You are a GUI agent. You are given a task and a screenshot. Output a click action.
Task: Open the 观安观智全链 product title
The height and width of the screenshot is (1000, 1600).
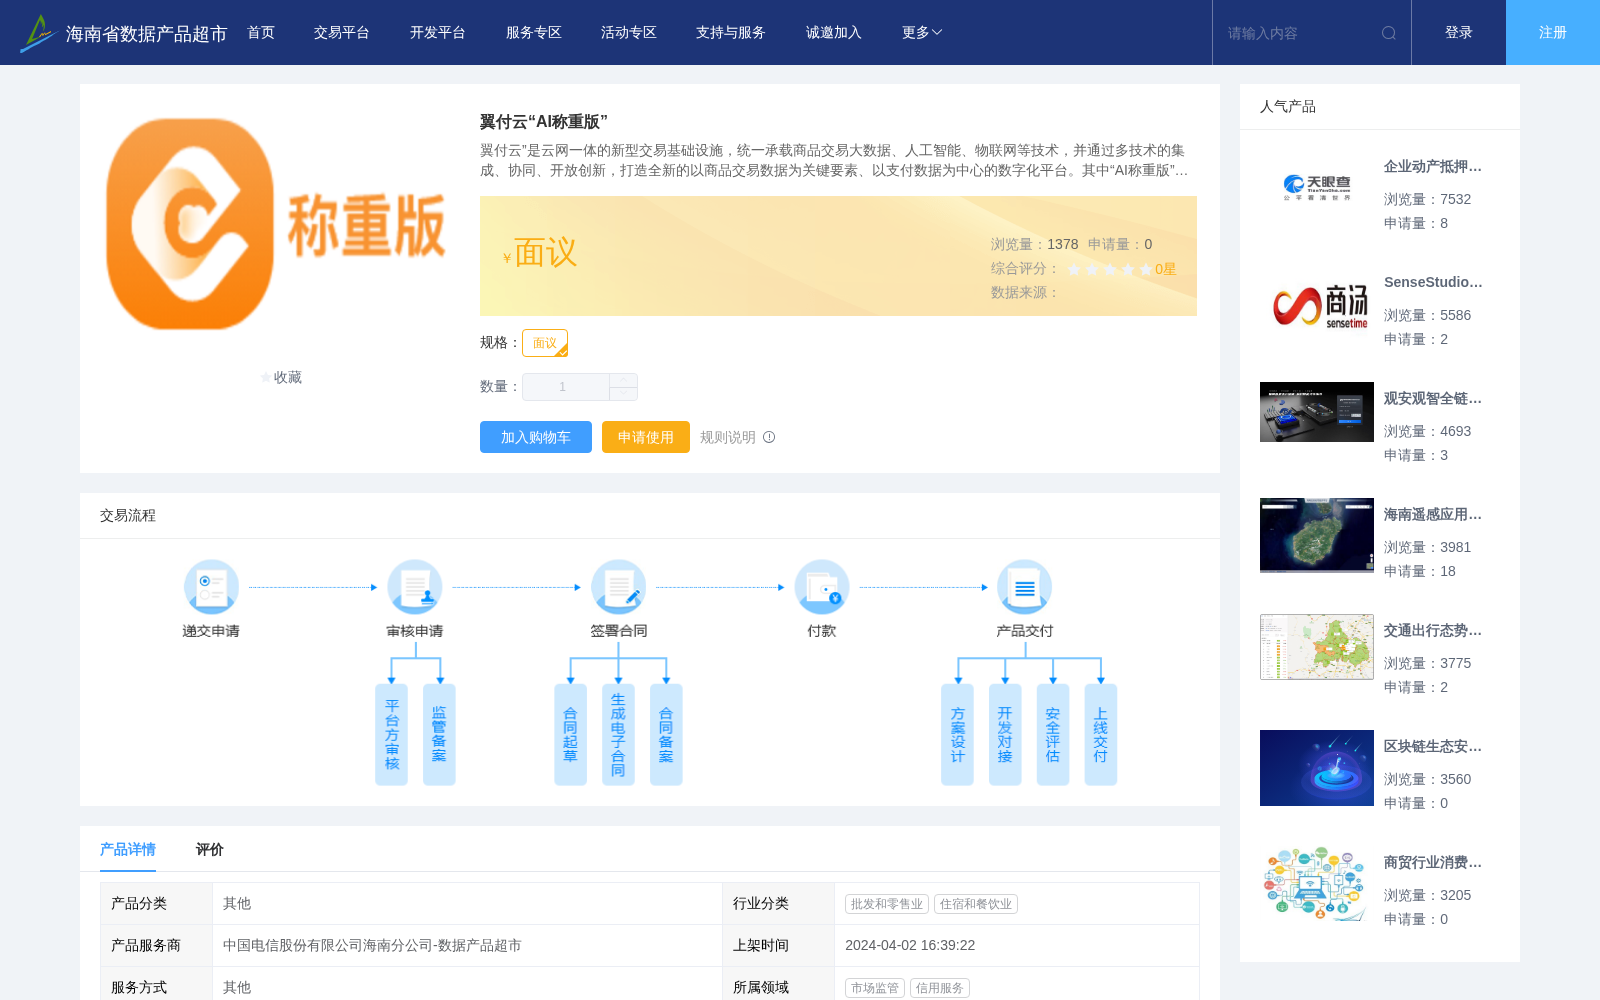pyautogui.click(x=1433, y=398)
